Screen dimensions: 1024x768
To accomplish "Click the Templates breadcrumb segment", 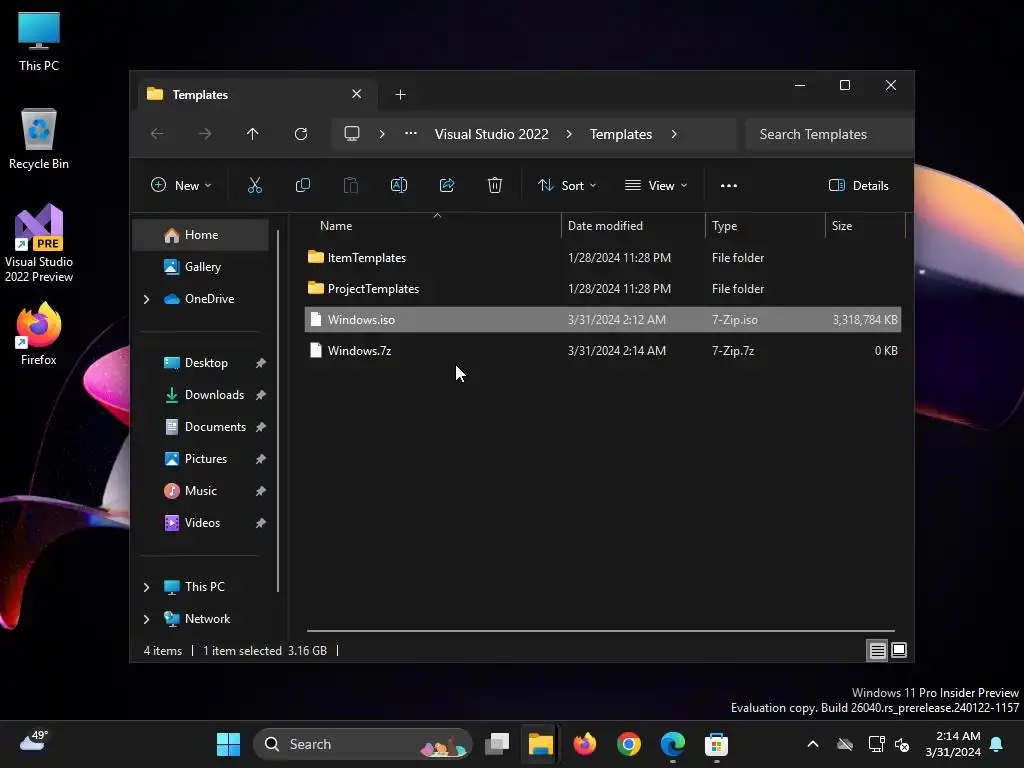I will (x=621, y=134).
